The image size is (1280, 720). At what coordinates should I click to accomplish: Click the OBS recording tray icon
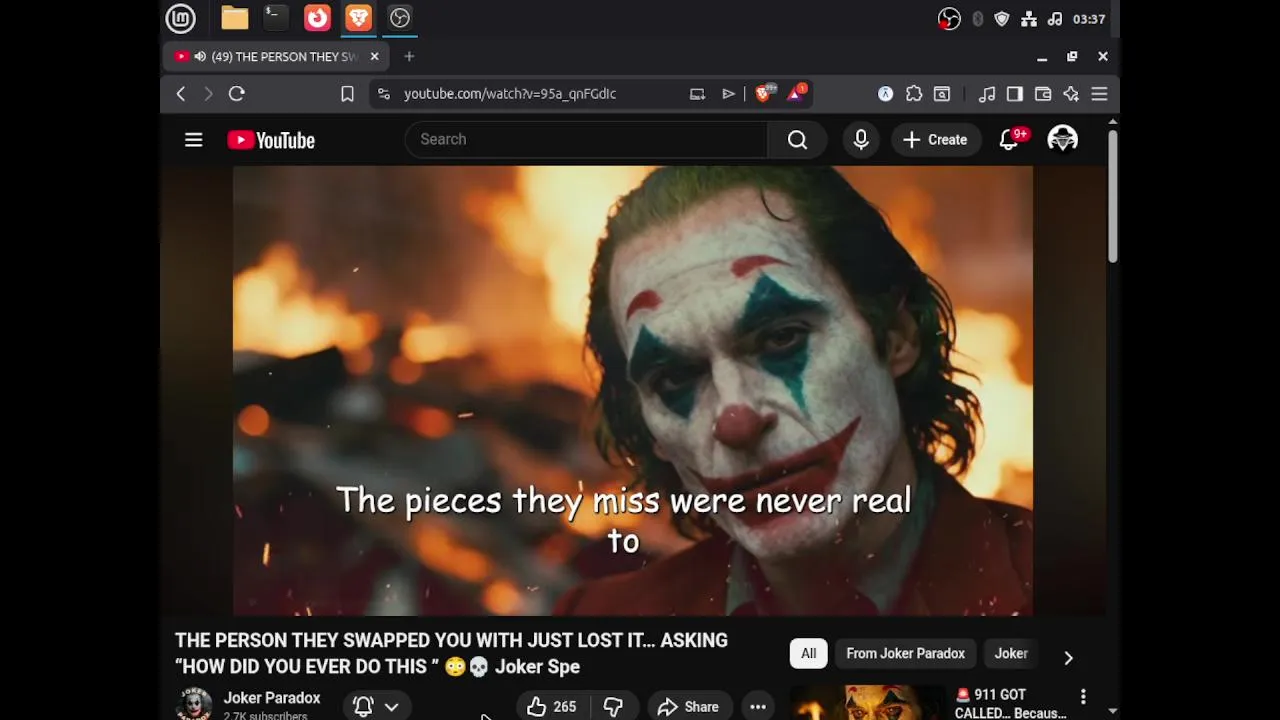click(949, 19)
